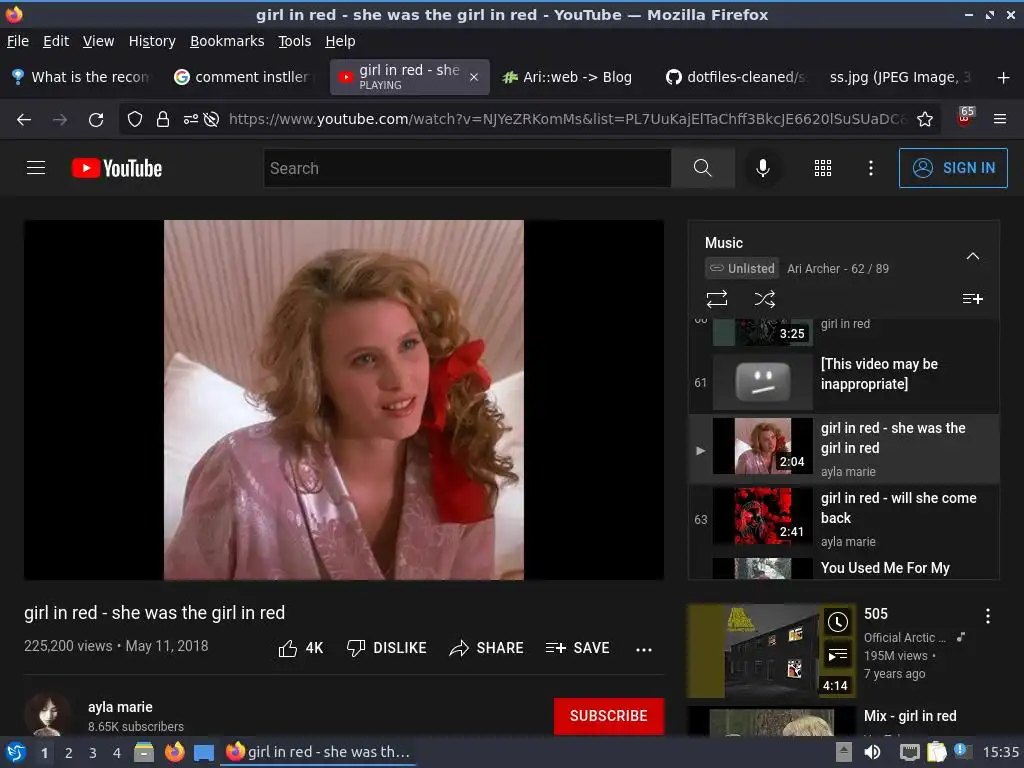This screenshot has width=1024, height=768.
Task: Like the video with thumbs-up
Action: (x=300, y=648)
